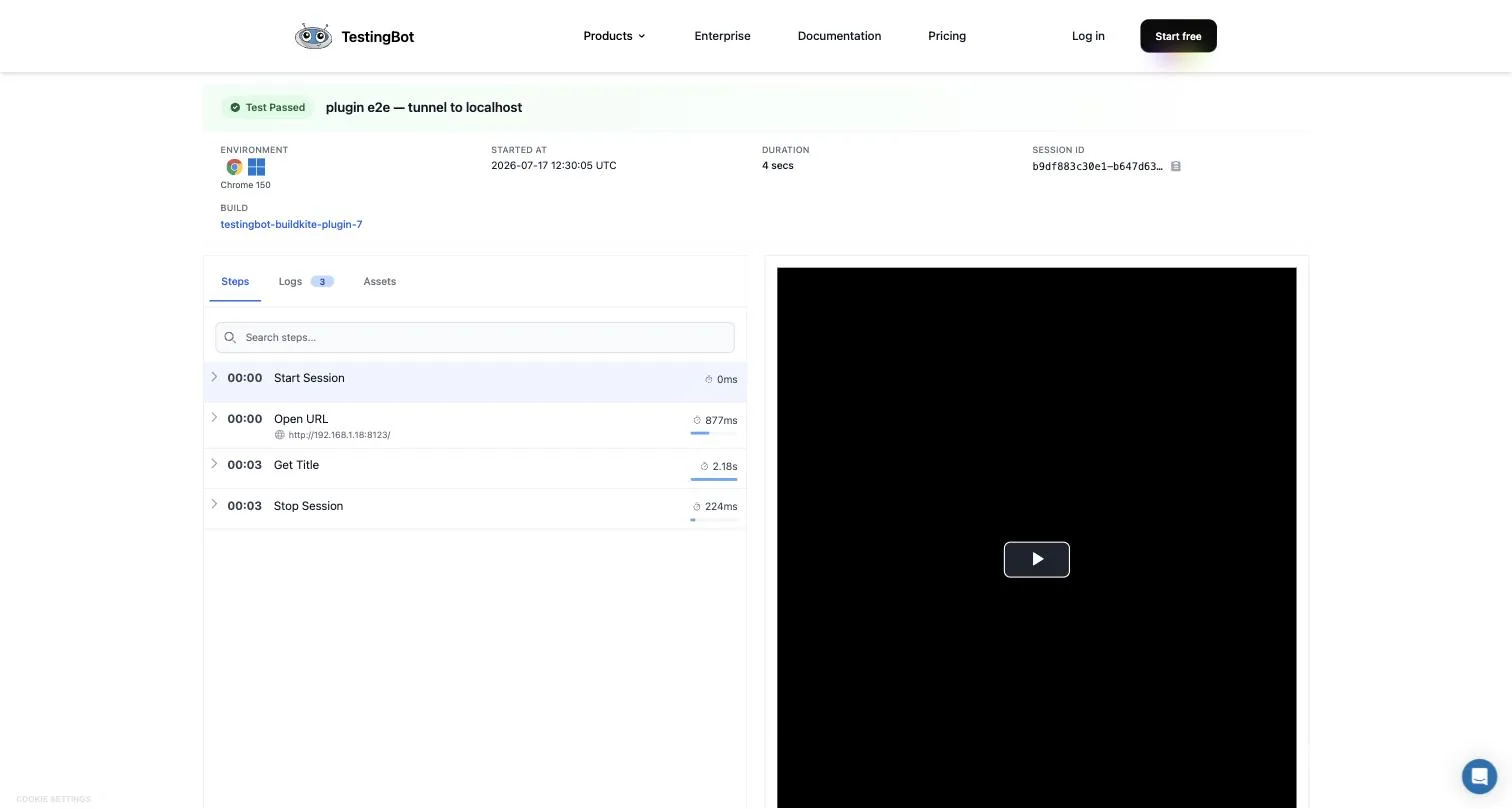Click the 00:03 Stop Session timestamp
The image size is (1512, 809).
click(244, 506)
